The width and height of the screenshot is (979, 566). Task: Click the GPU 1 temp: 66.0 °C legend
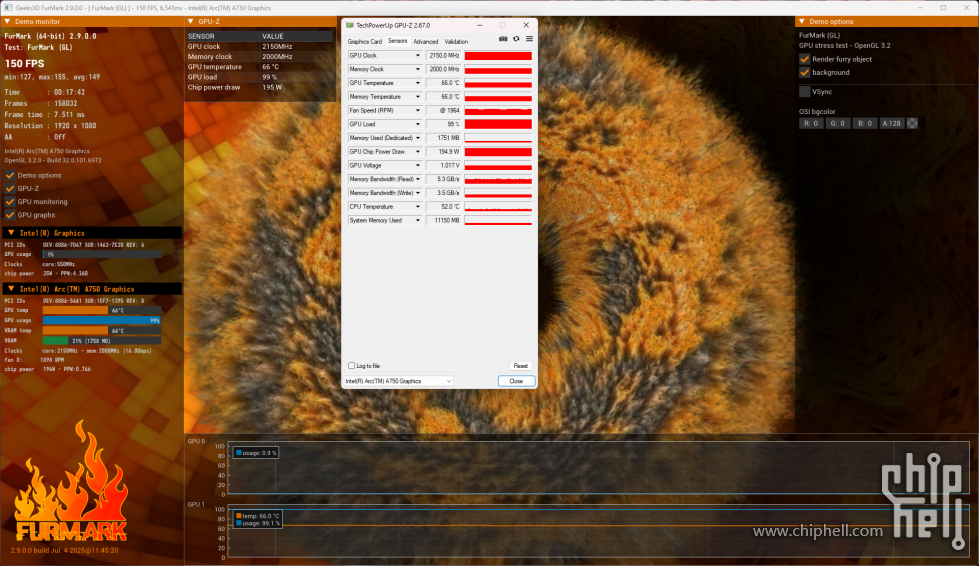click(257, 516)
